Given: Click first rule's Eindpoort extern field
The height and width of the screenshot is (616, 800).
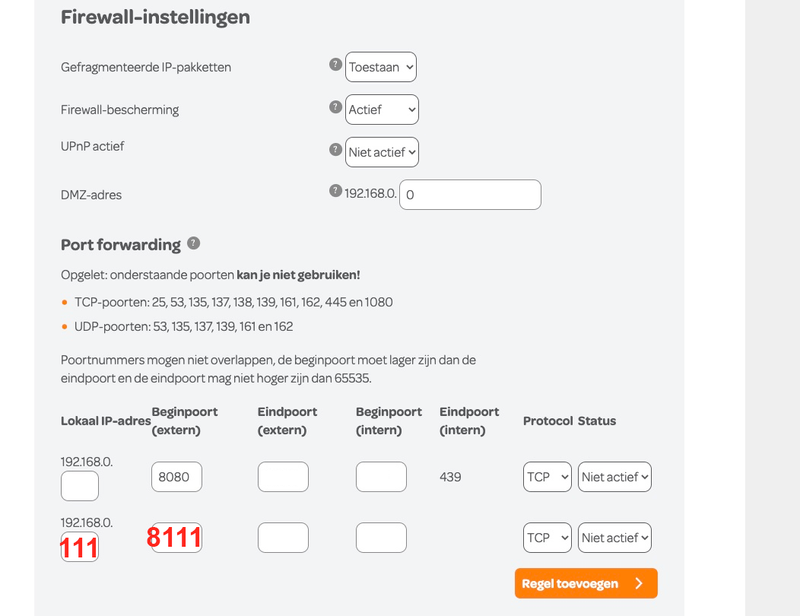Looking at the screenshot, I should (x=283, y=477).
